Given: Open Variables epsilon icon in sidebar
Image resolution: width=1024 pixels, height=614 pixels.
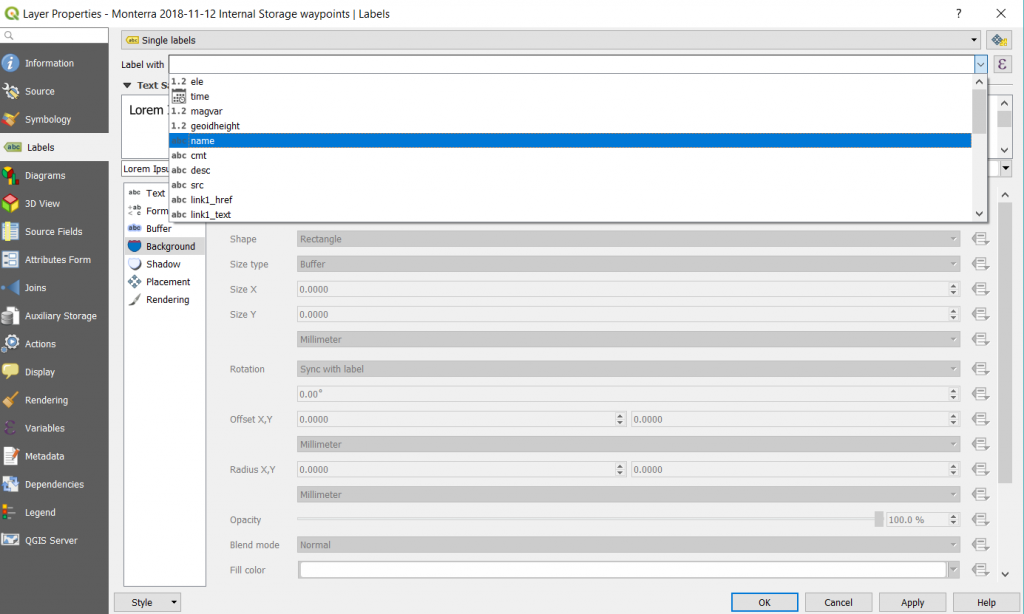Looking at the screenshot, I should click(10, 428).
